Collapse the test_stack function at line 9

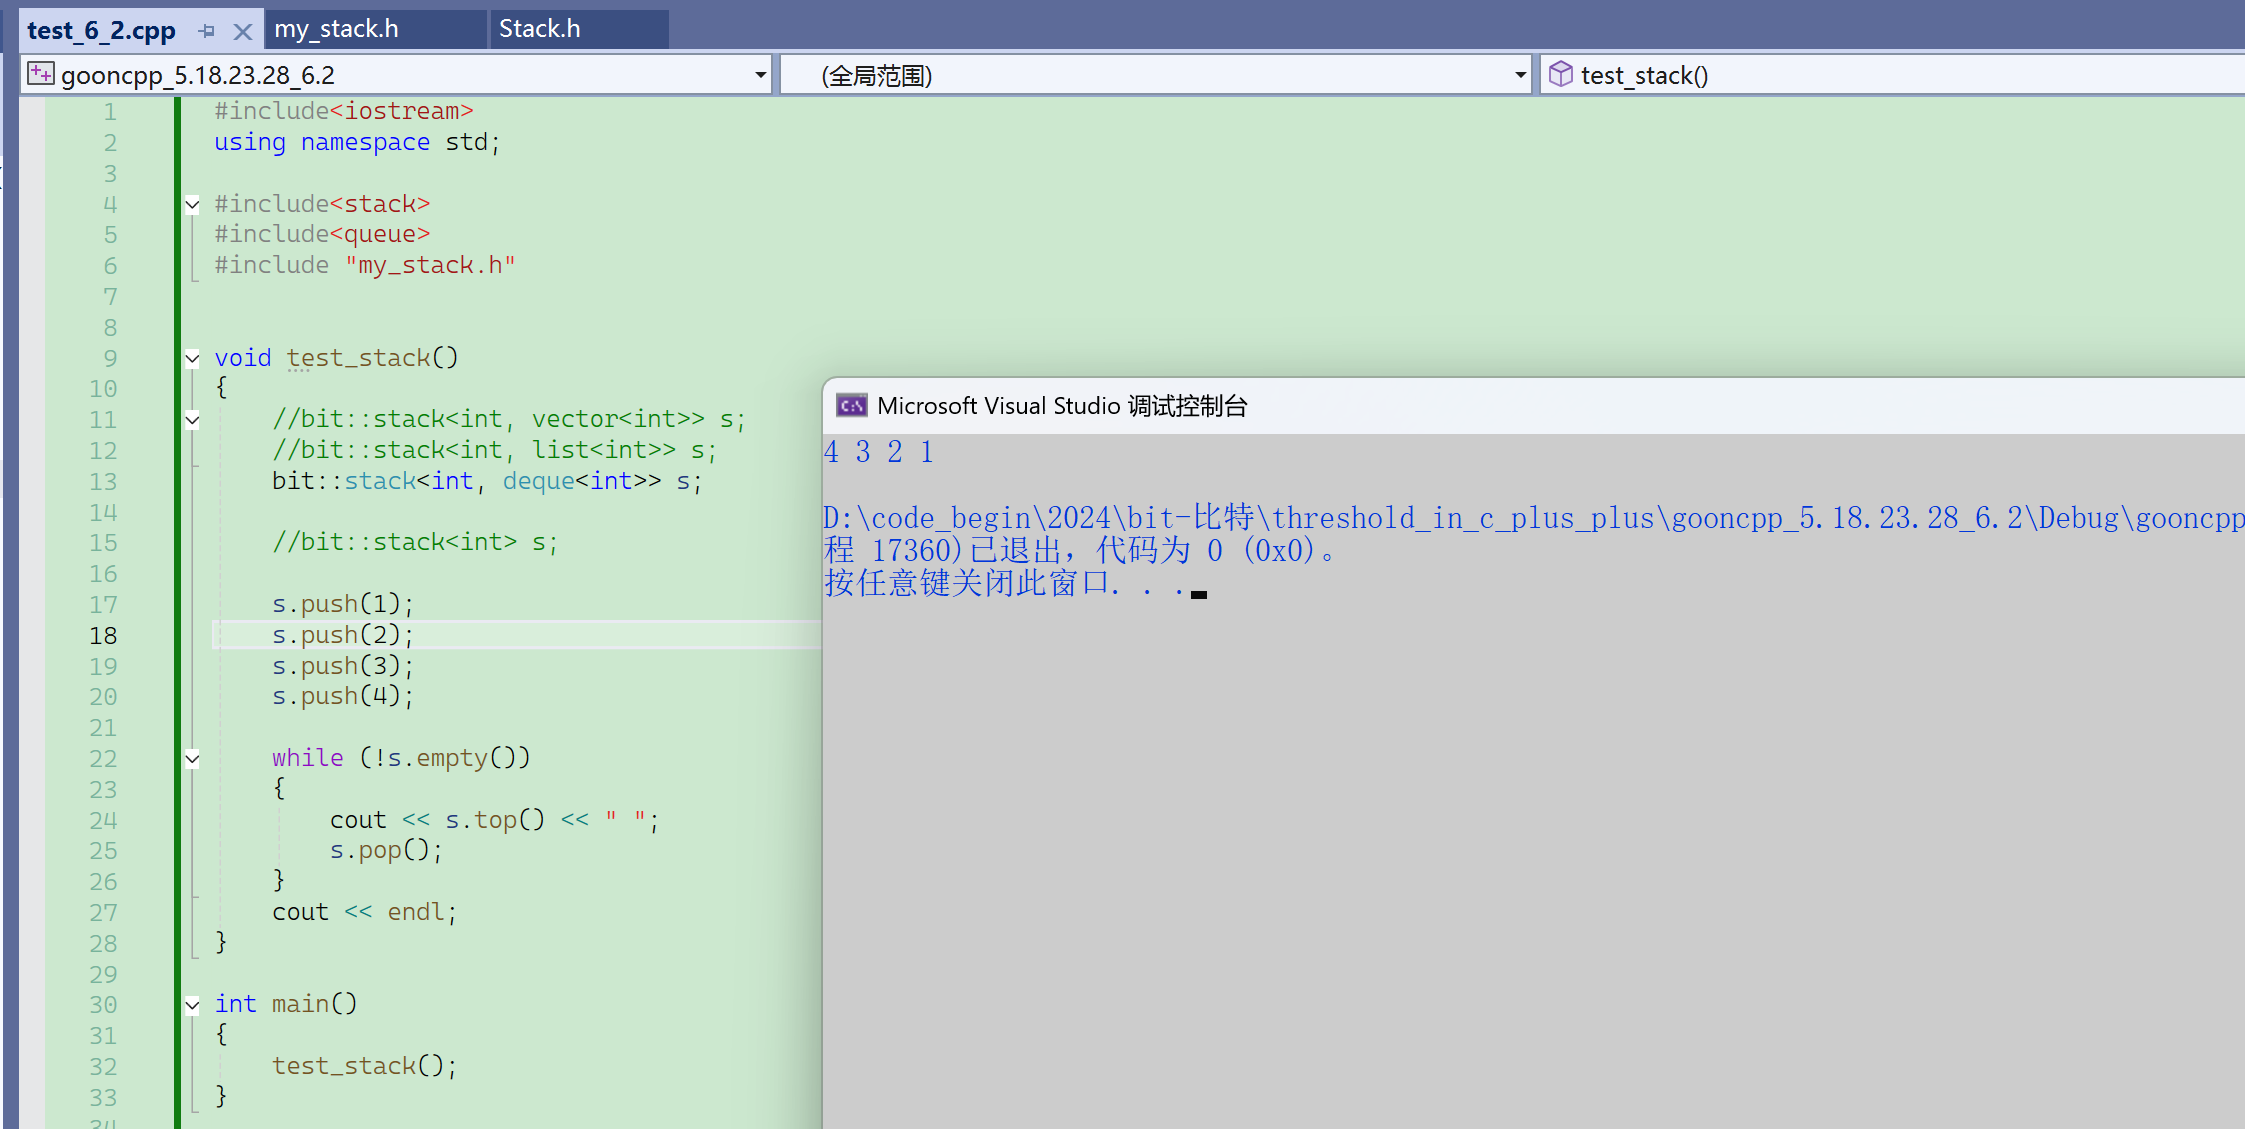[192, 358]
